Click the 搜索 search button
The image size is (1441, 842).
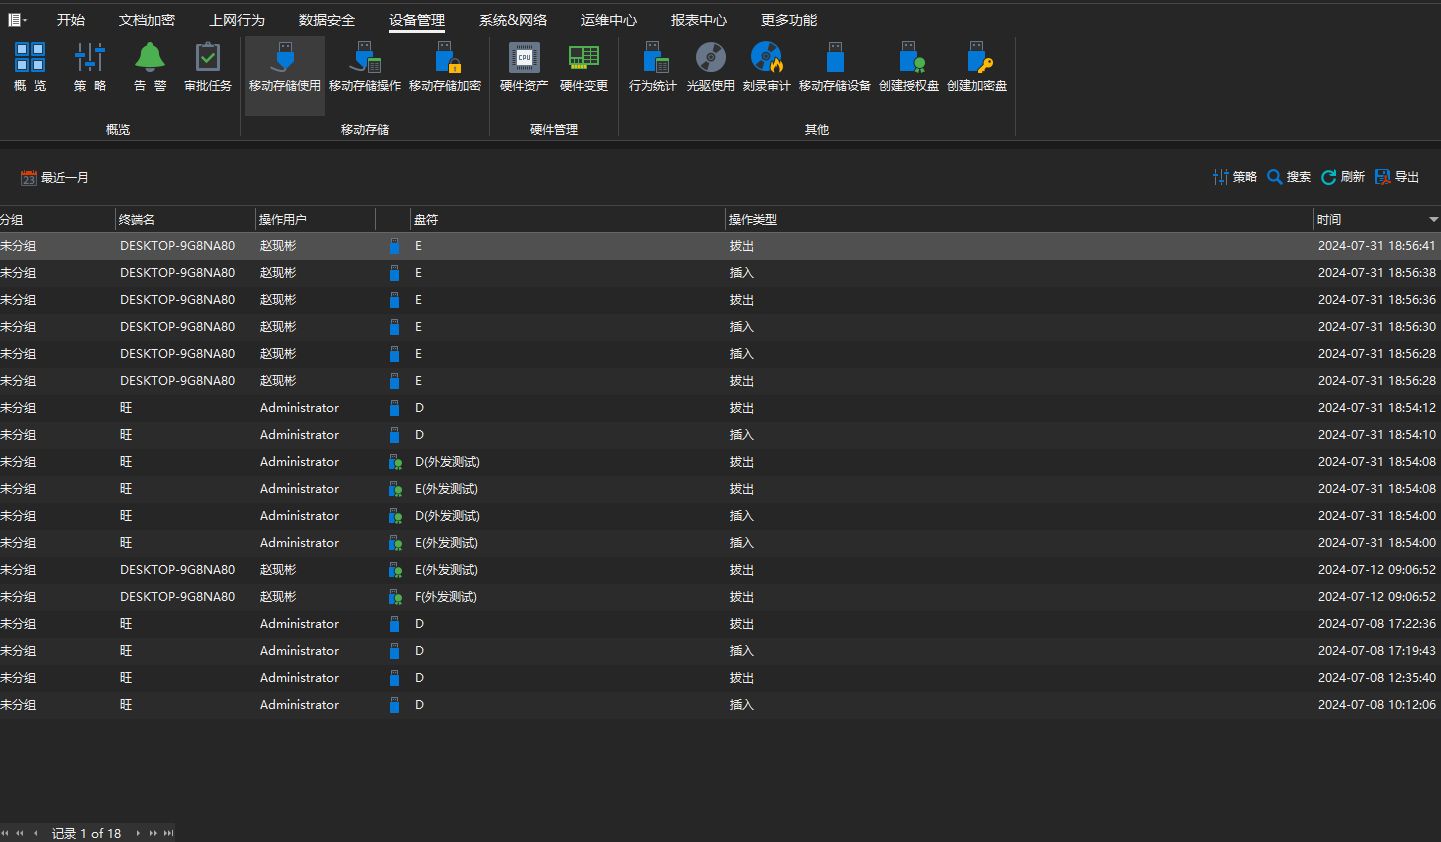1289,177
